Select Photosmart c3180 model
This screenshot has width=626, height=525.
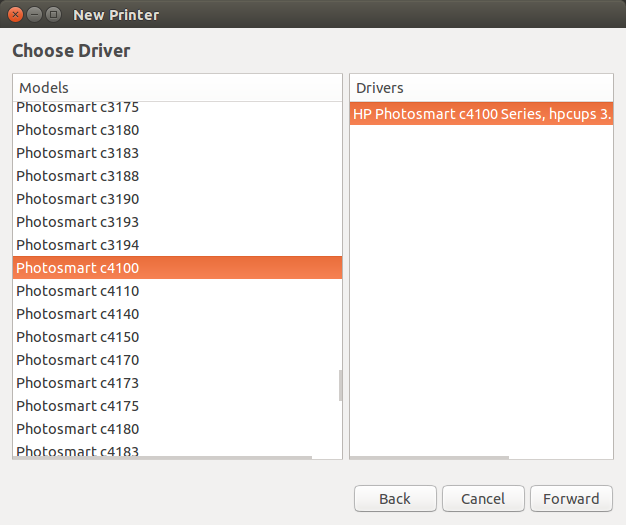pos(177,130)
